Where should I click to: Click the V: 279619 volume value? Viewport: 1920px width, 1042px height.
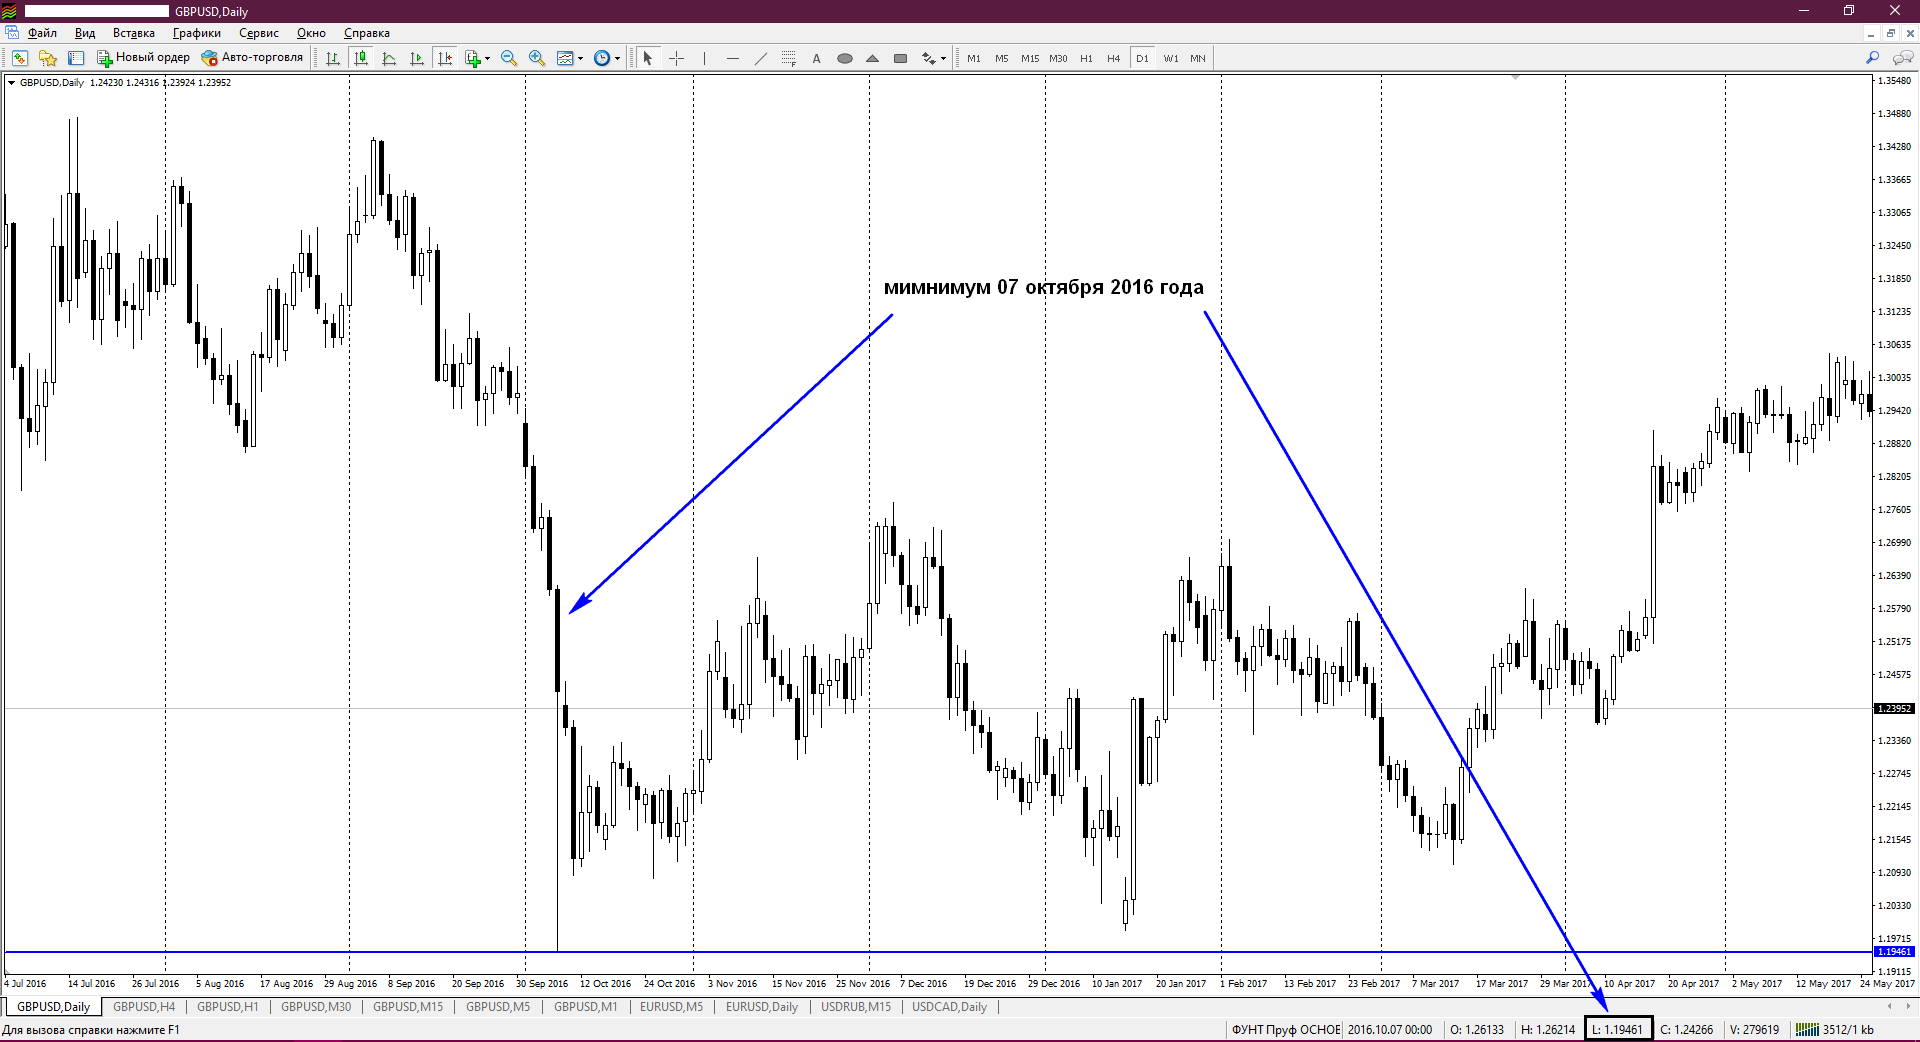pos(1754,1030)
